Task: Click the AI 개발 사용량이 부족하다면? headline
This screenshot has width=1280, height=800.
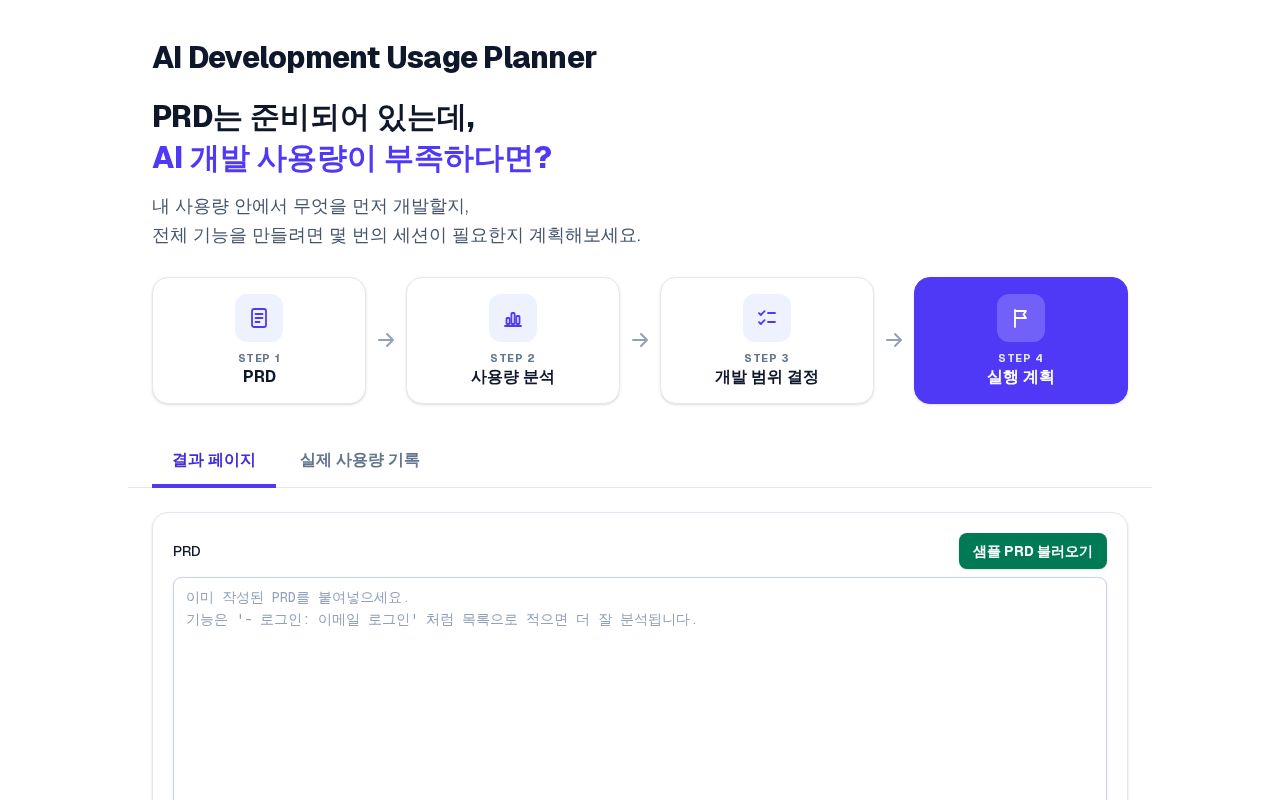Action: [352, 158]
